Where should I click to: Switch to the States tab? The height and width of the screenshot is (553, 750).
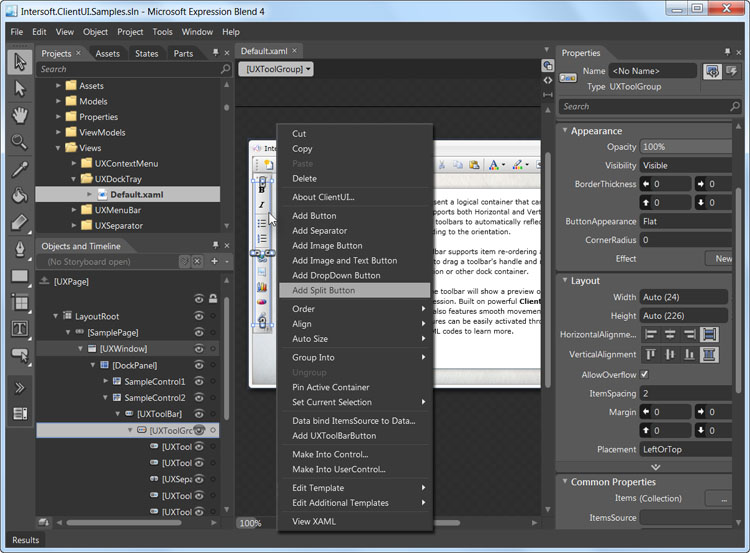click(146, 54)
